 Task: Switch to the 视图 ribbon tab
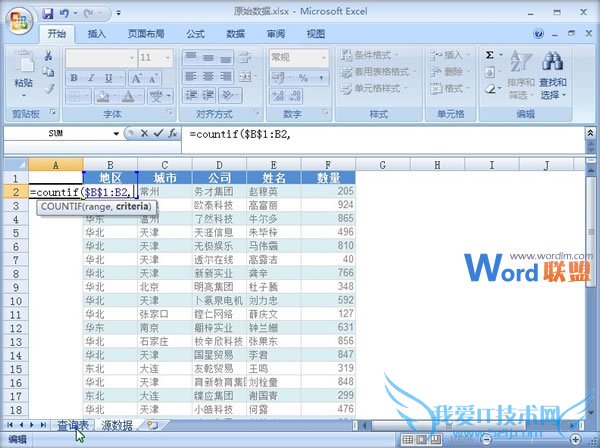pyautogui.click(x=316, y=34)
